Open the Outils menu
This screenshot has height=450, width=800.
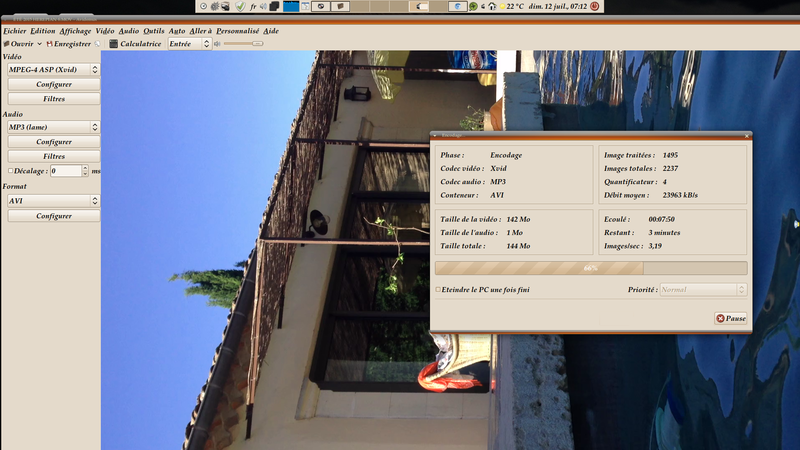[153, 31]
